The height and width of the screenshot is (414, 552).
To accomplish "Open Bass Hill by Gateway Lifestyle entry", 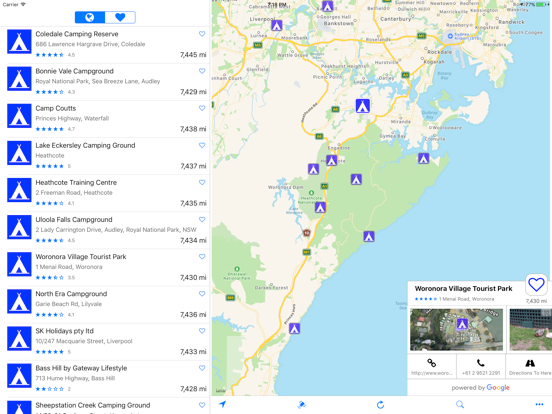I will pyautogui.click(x=105, y=379).
